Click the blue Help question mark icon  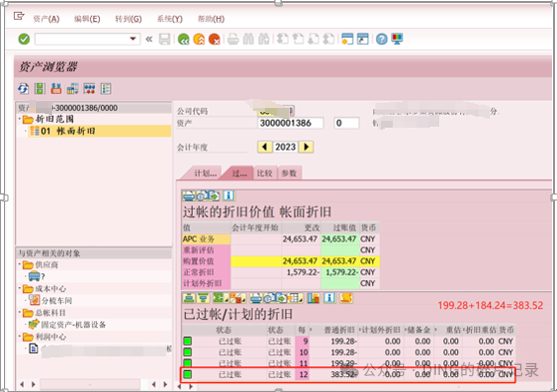[382, 39]
